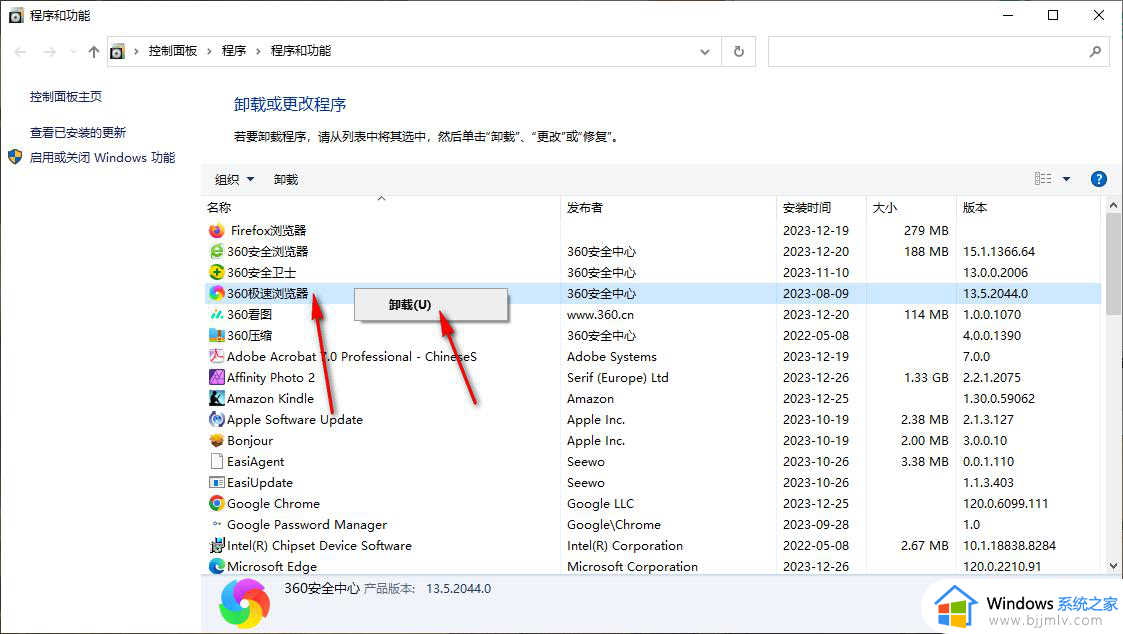Click scrollbar up arrow

1113,206
